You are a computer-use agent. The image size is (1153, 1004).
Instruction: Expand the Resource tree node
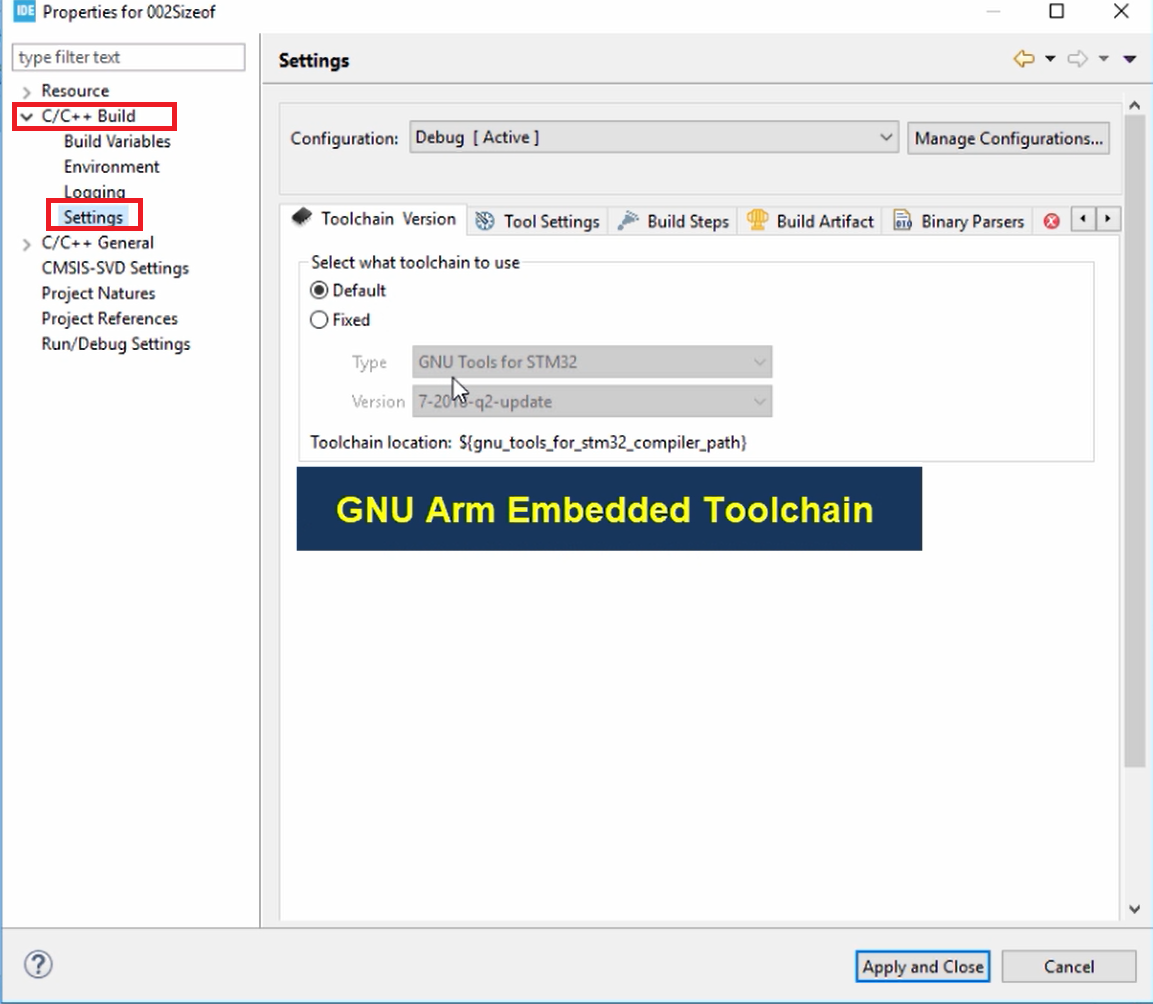(26, 92)
